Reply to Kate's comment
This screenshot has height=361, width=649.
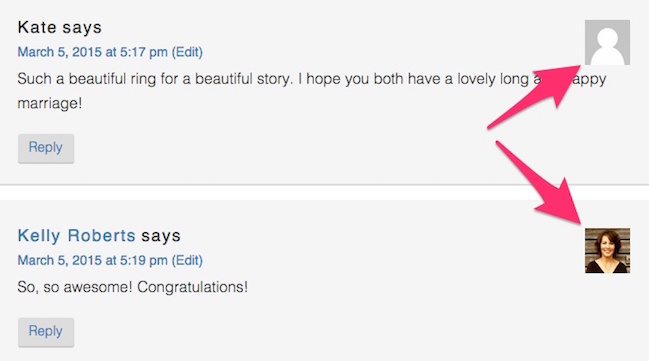(x=46, y=148)
